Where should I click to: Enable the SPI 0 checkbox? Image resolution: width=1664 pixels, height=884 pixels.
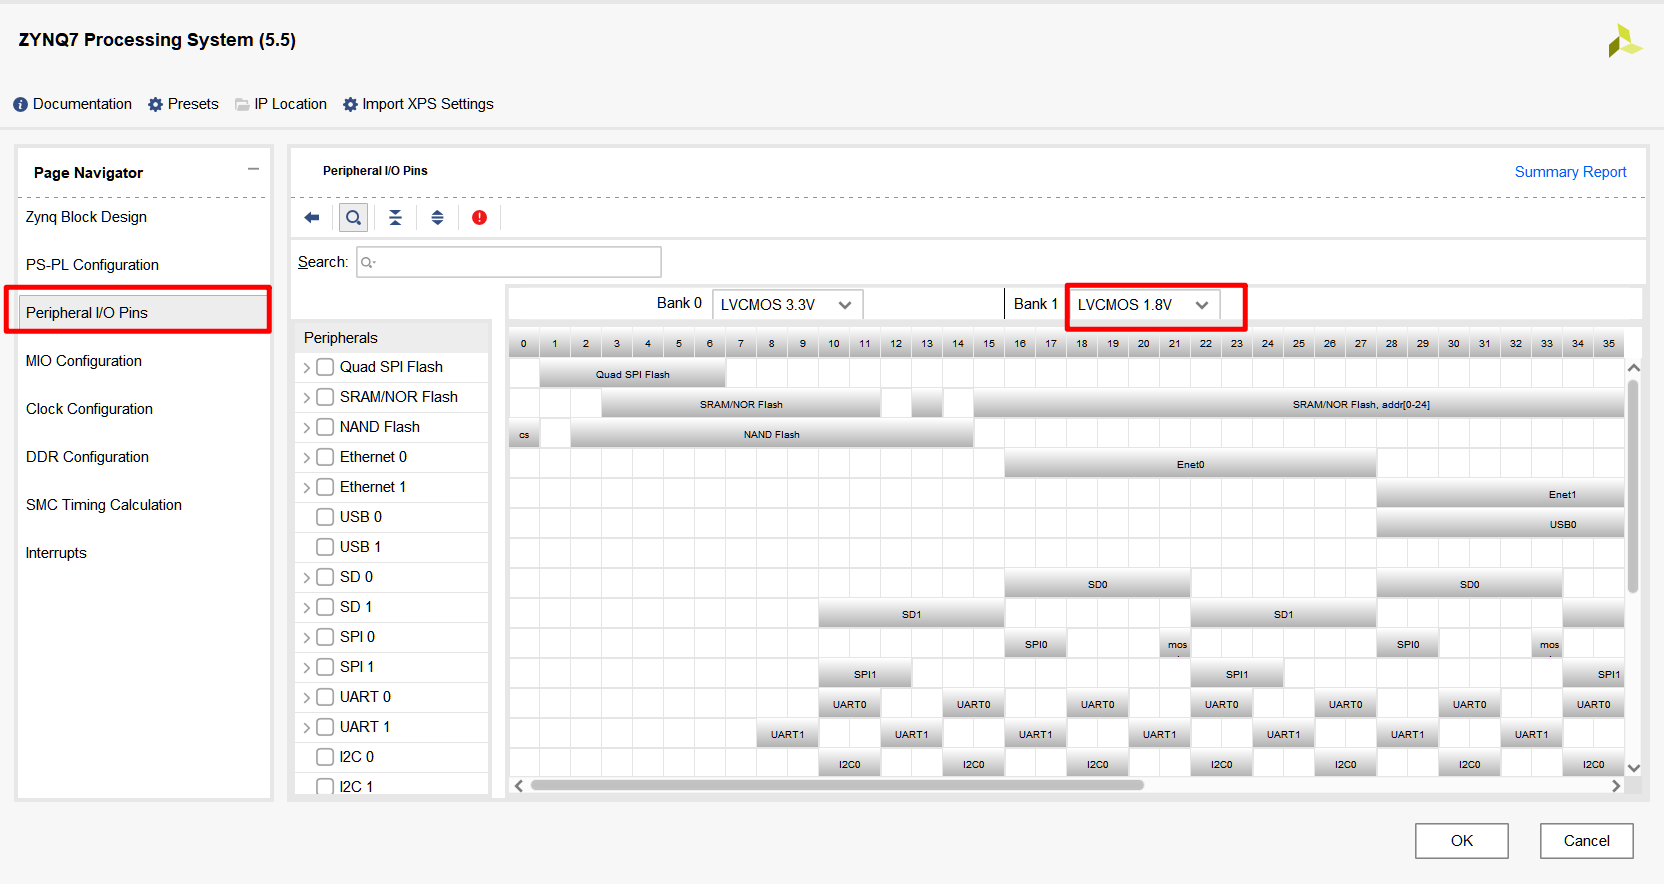[x=325, y=637]
